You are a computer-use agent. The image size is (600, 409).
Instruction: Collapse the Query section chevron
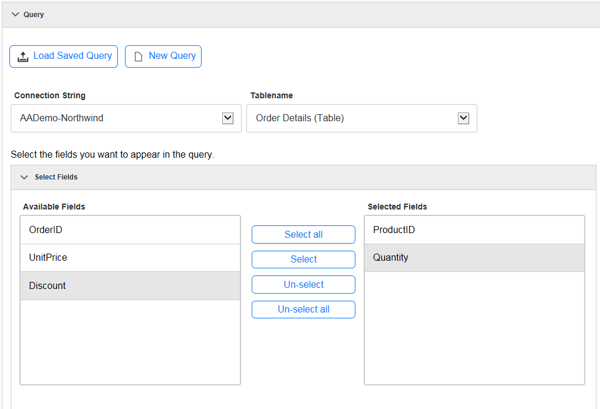(14, 15)
